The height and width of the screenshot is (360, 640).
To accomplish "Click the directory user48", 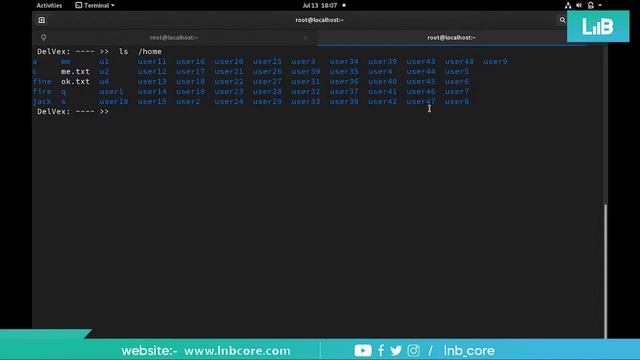I will pyautogui.click(x=459, y=62).
